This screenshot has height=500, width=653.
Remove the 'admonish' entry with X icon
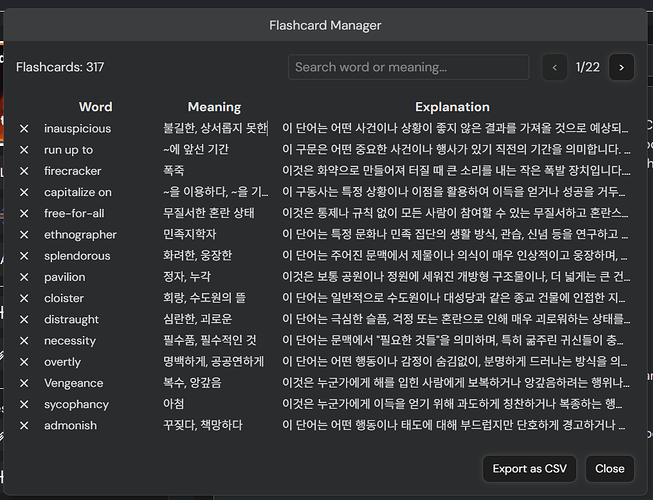(x=24, y=426)
